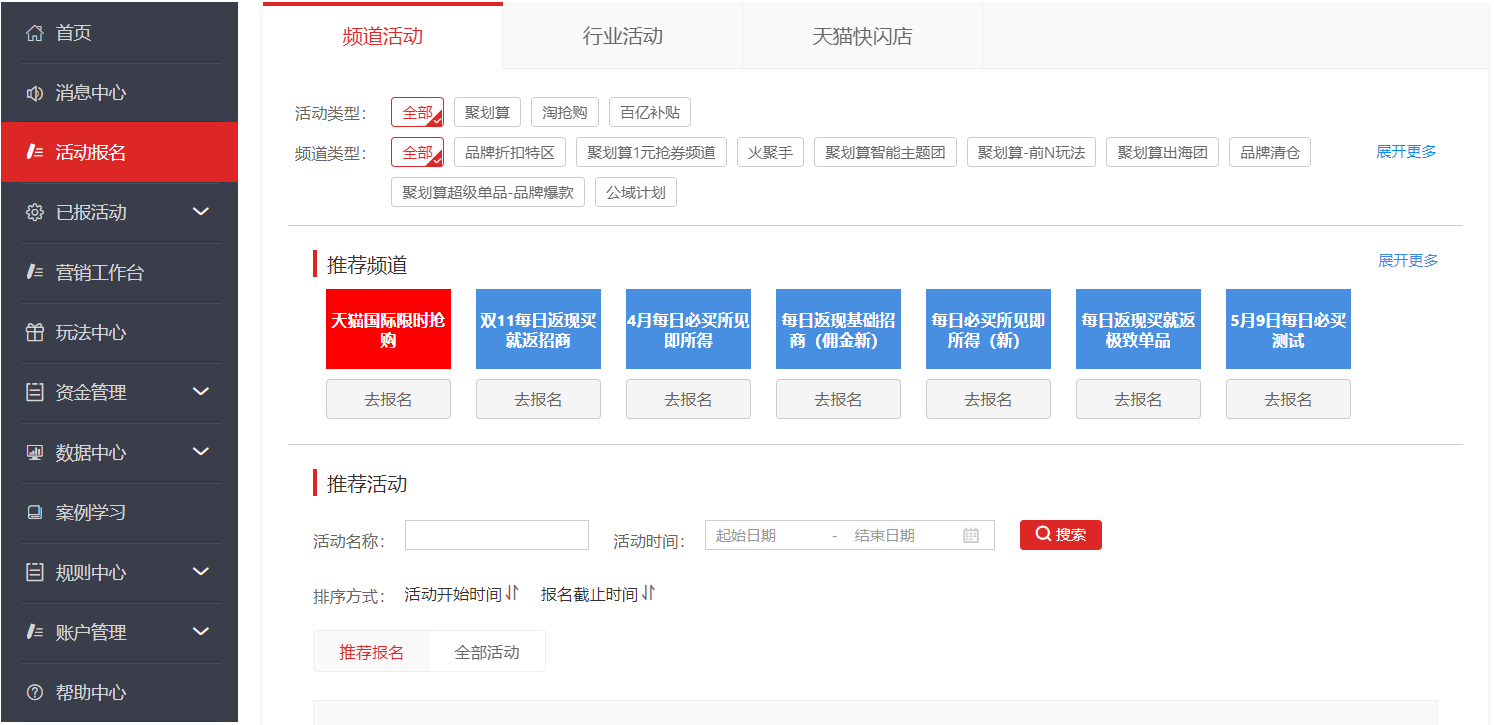Open the 天猫快闪店 tab
Image resolution: width=1494 pixels, height=725 pixels.
coord(861,34)
